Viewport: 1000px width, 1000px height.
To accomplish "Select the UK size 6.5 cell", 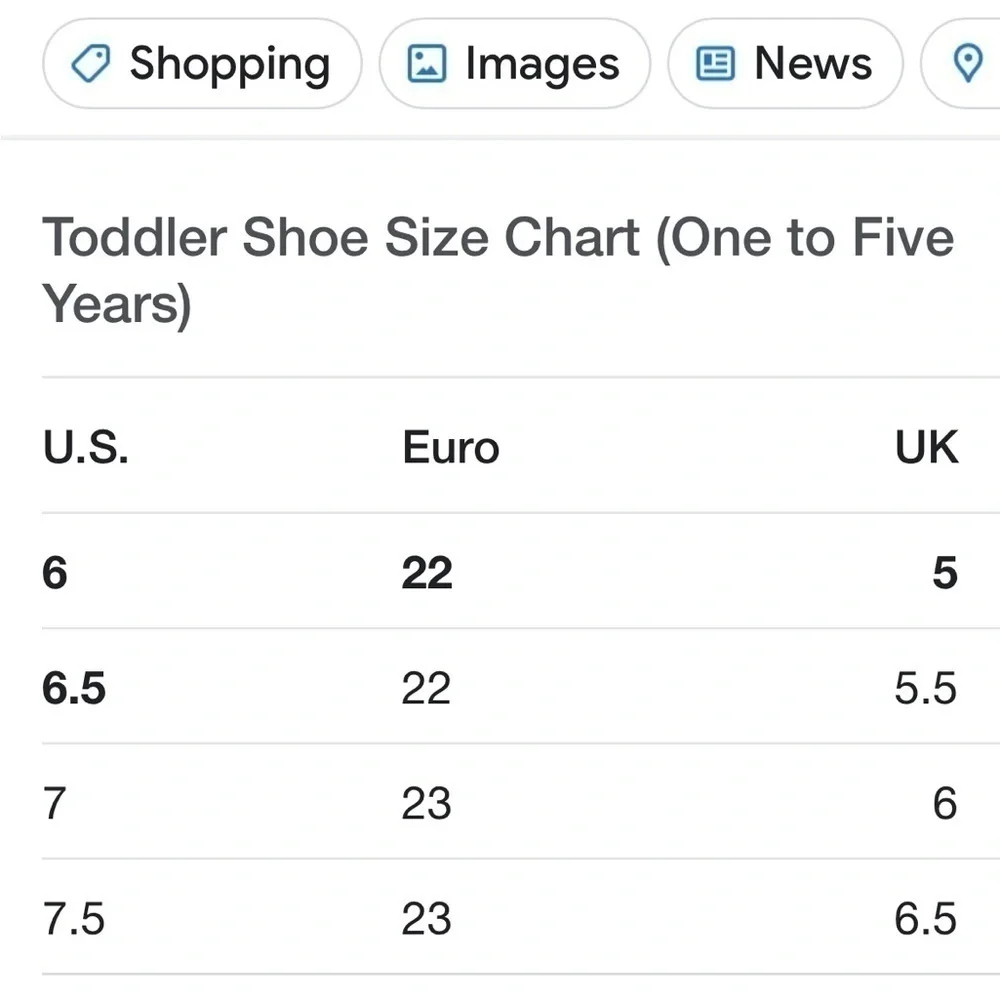I will (925, 919).
